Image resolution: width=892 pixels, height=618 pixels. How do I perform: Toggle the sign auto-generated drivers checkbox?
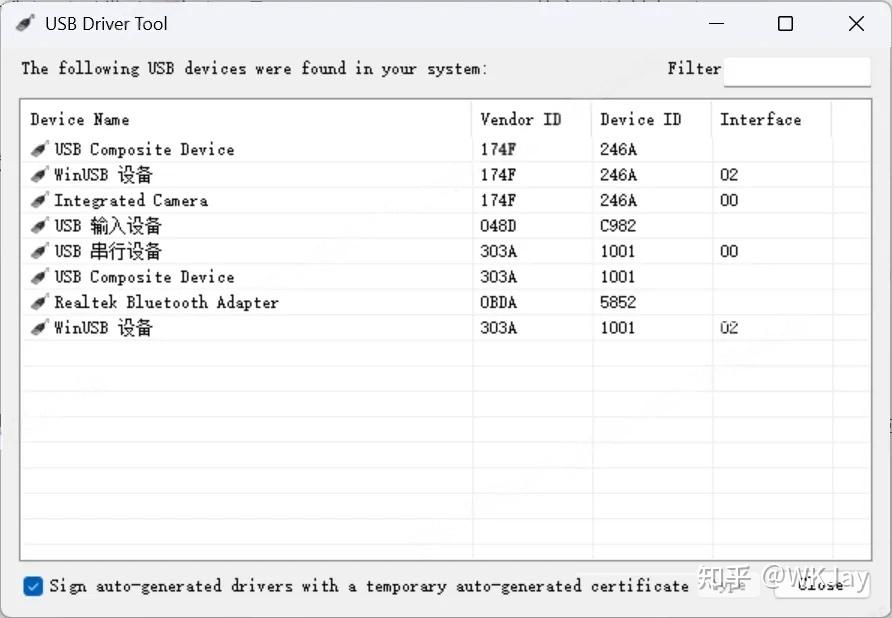point(33,586)
